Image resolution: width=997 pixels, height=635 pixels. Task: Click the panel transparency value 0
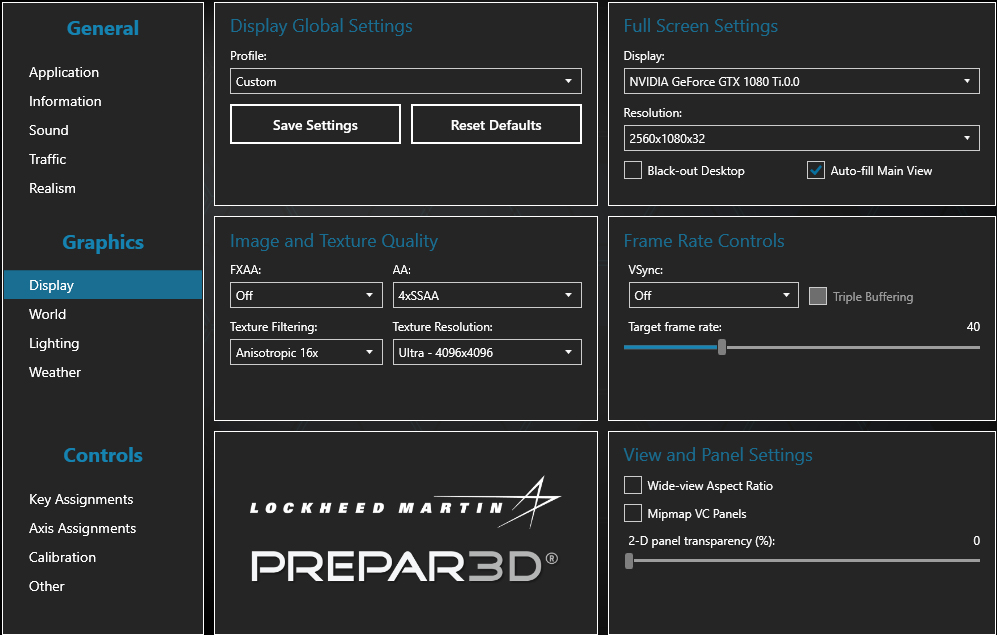(x=977, y=541)
